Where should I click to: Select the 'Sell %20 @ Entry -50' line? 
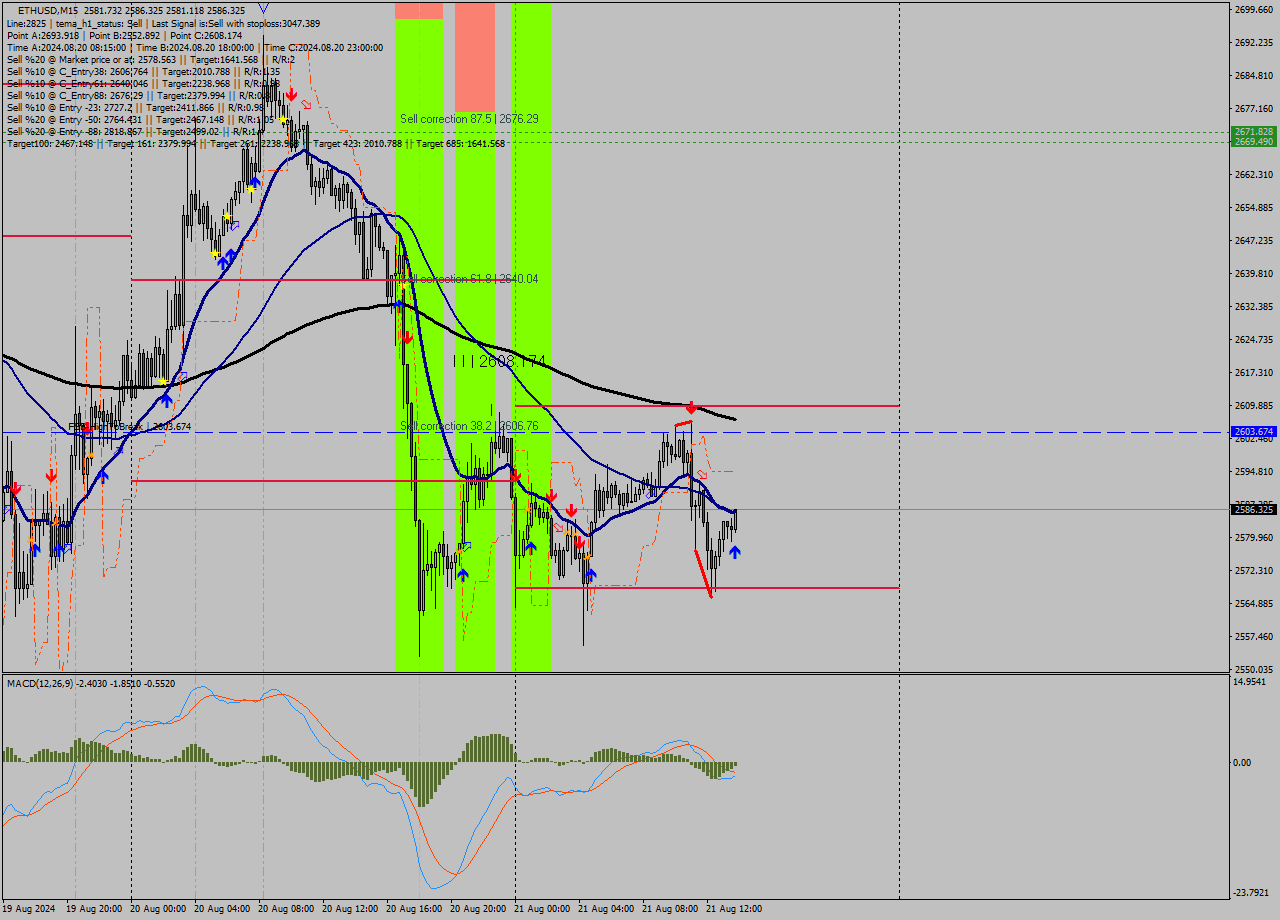[140, 119]
